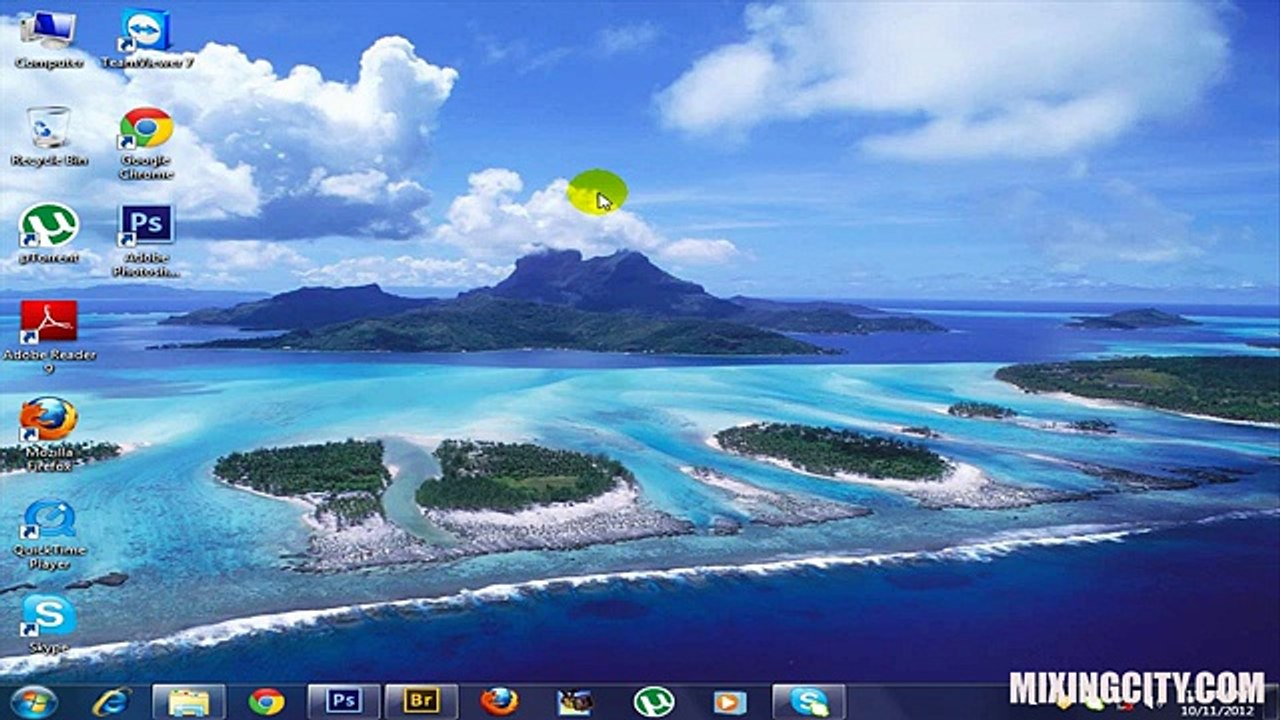Launch Firefox from the taskbar
Screen dimensions: 1280x720
[499, 701]
